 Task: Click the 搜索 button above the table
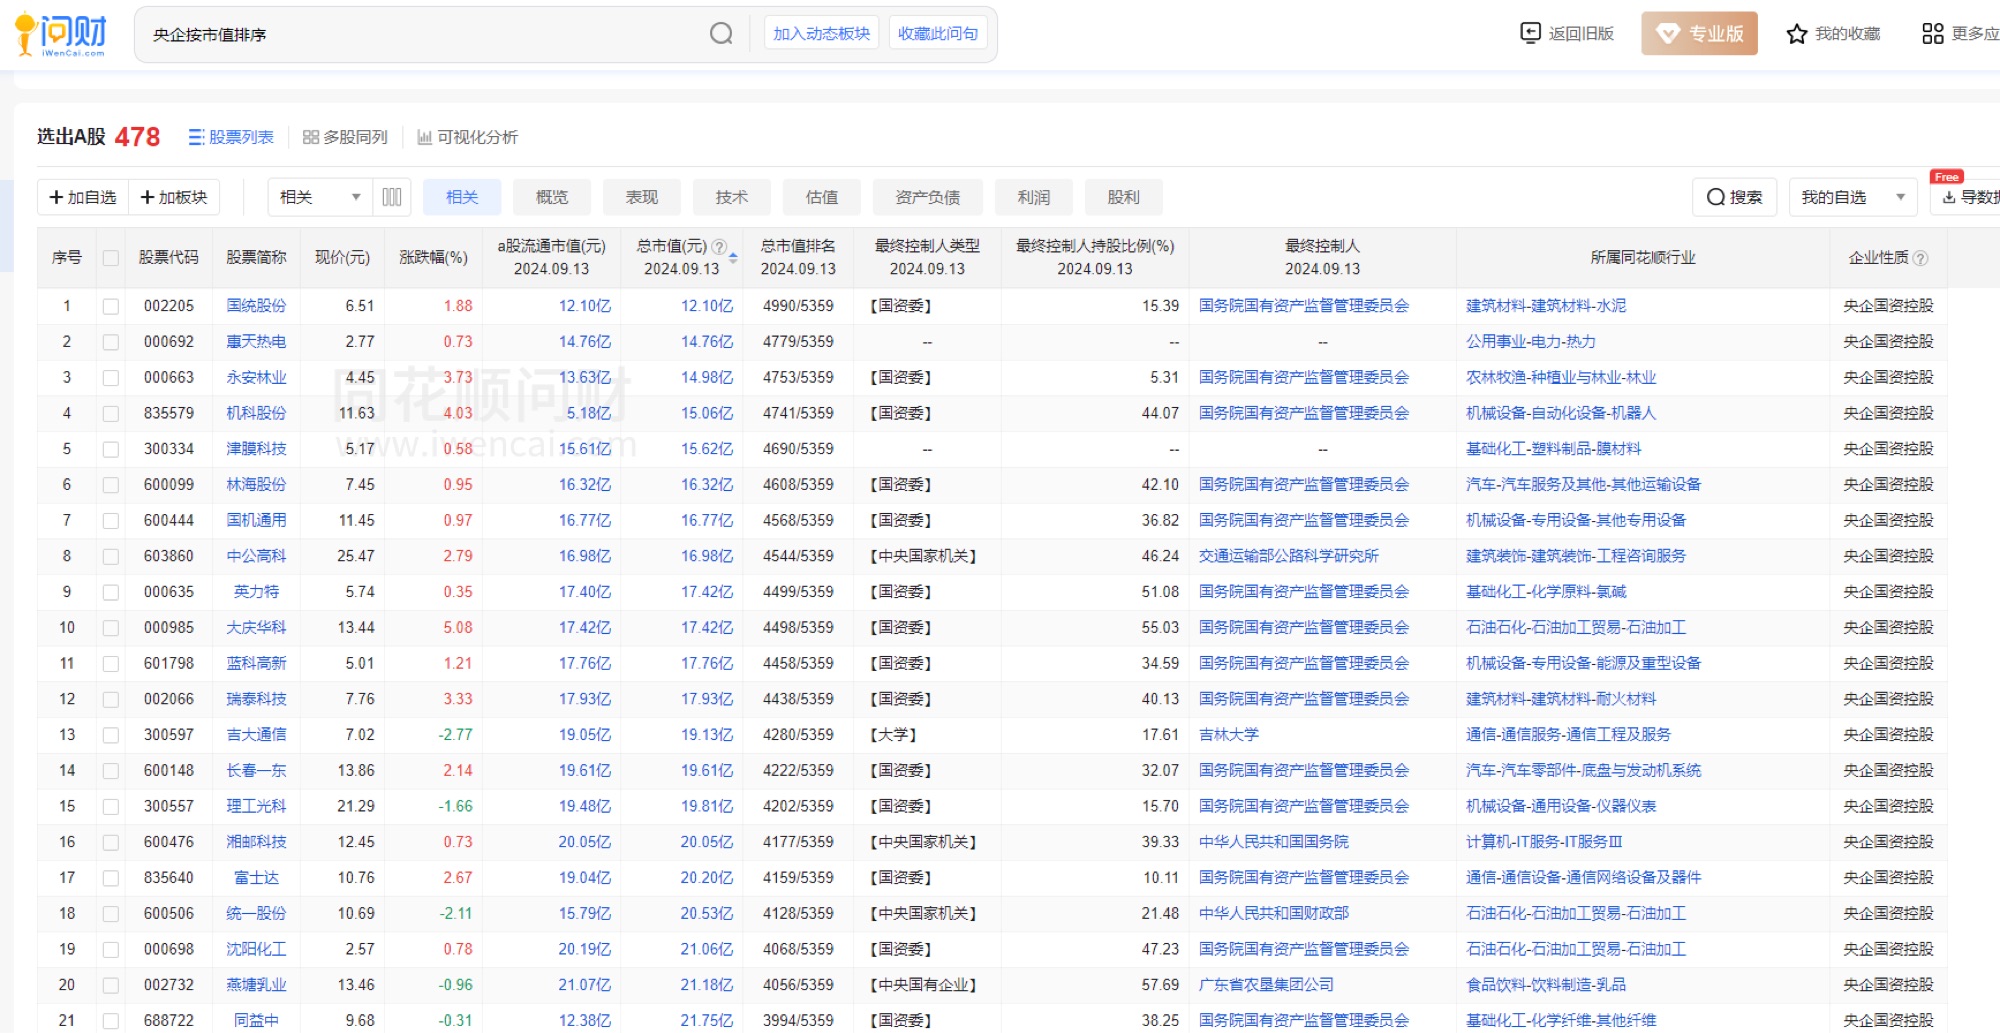[x=1734, y=197]
